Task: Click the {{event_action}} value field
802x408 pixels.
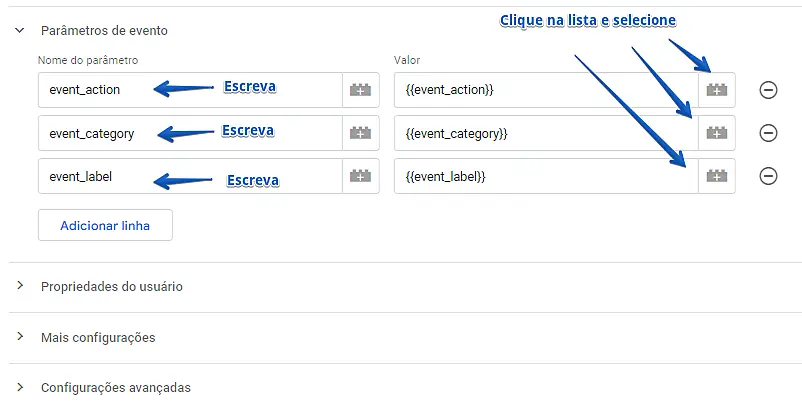Action: (x=545, y=90)
